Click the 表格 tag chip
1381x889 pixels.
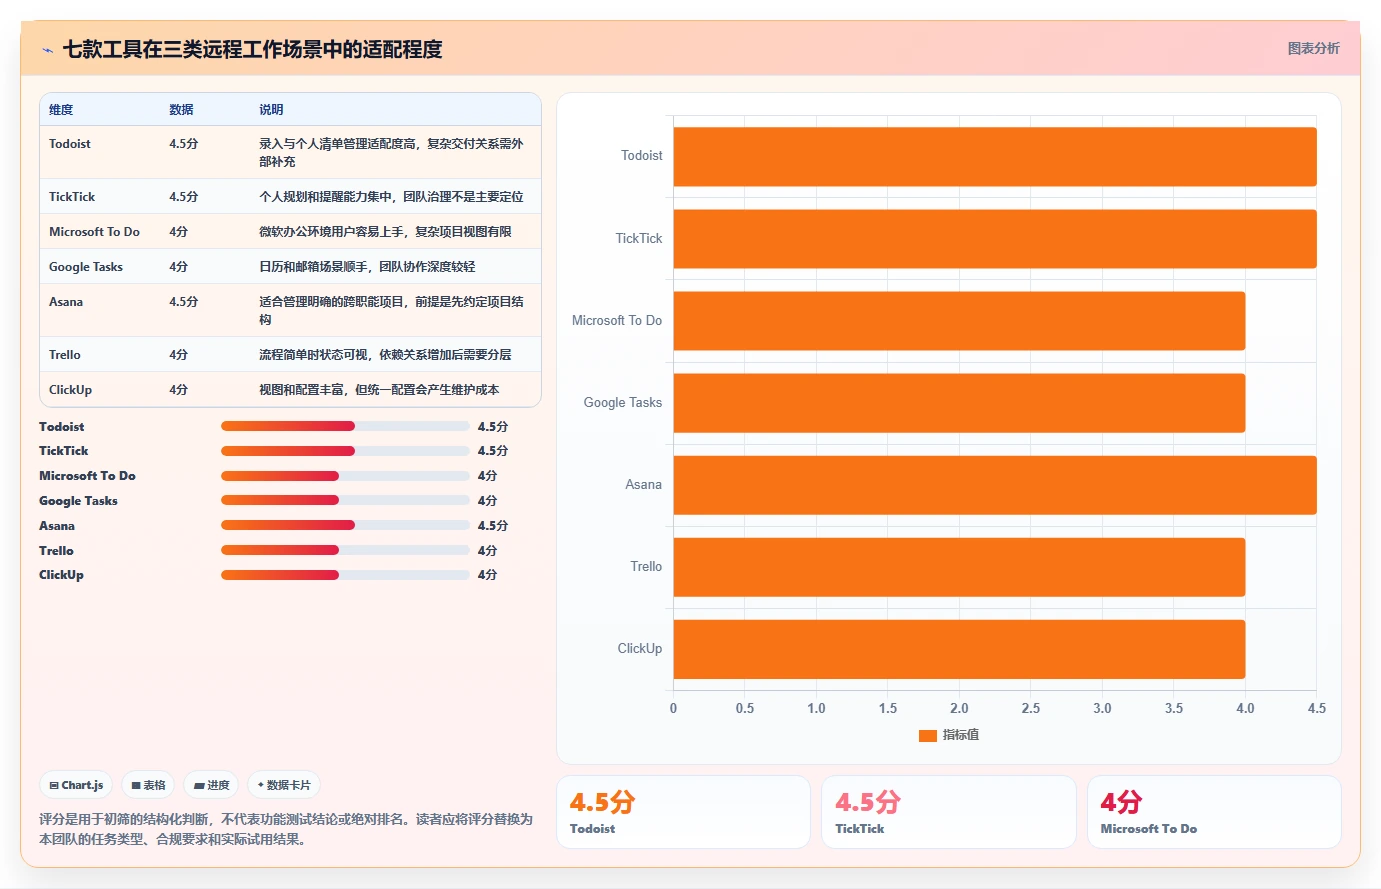coord(148,785)
